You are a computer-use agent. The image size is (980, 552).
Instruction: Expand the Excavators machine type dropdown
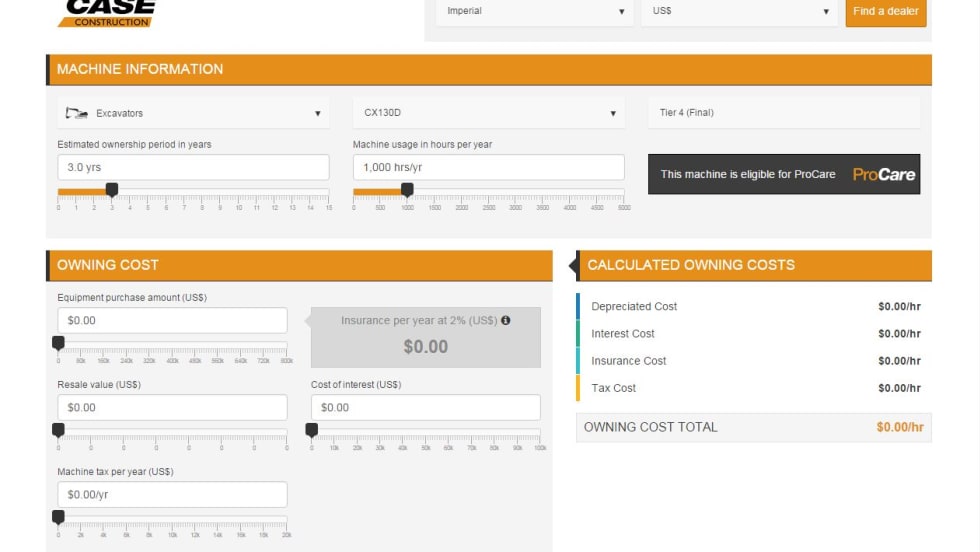tap(193, 113)
